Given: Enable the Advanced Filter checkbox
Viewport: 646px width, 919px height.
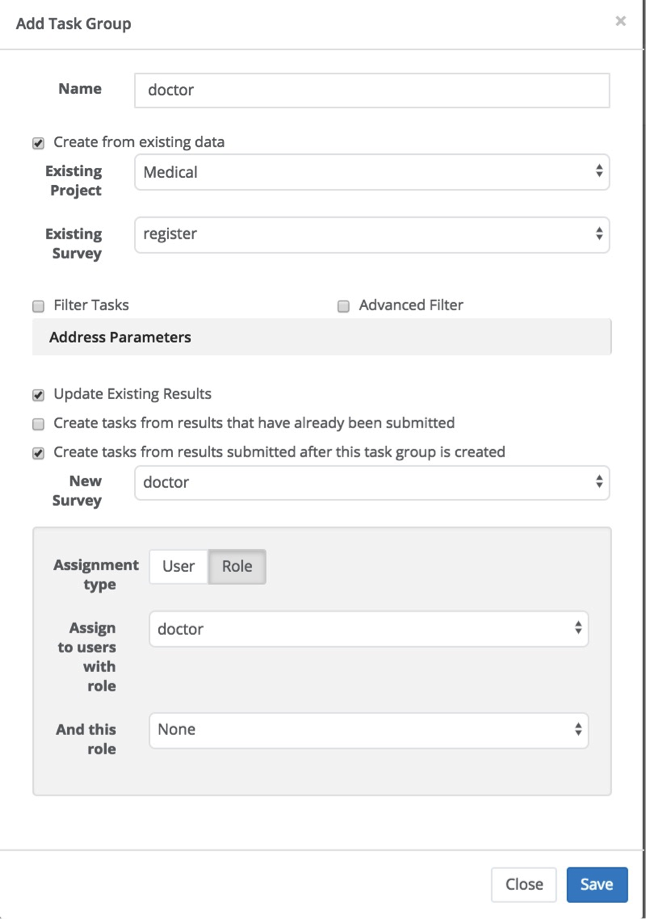Looking at the screenshot, I should click(x=343, y=306).
